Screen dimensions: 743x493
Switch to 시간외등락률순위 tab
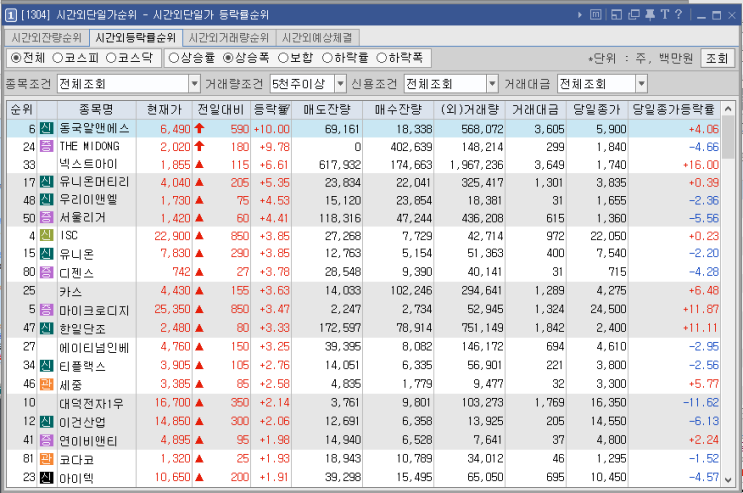click(136, 38)
